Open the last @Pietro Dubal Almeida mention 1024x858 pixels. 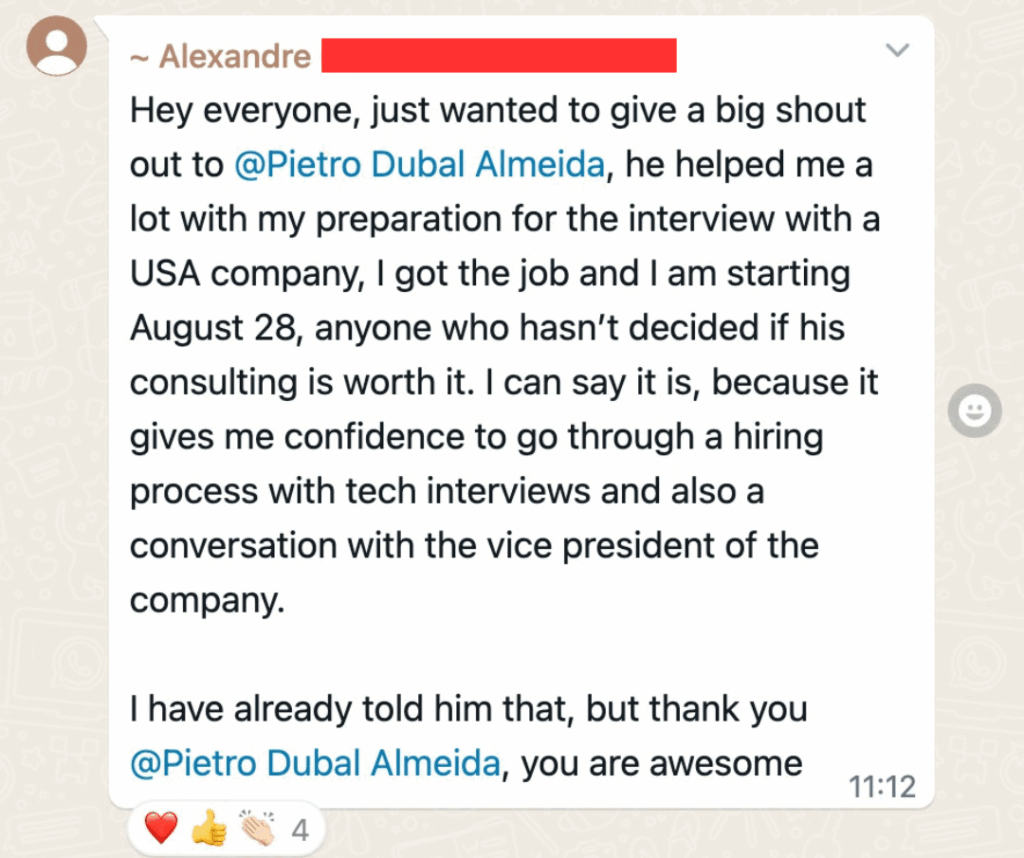[x=316, y=764]
